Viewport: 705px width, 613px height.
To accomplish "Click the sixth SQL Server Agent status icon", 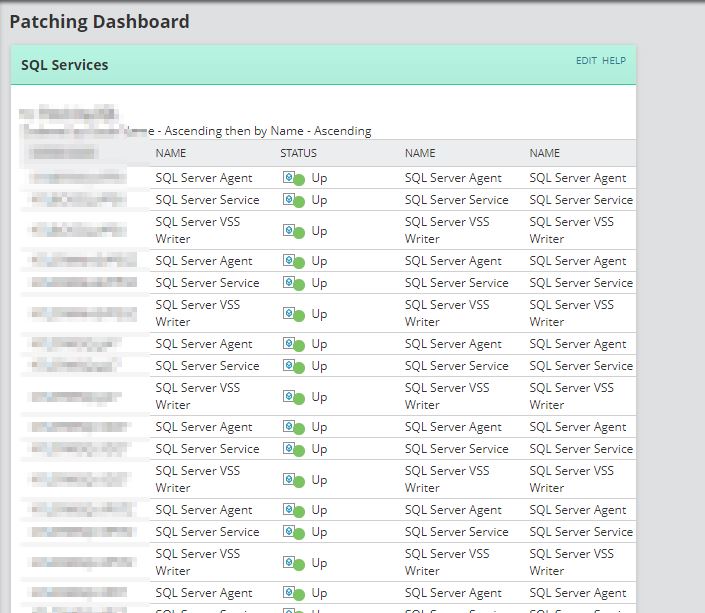I will (x=294, y=593).
